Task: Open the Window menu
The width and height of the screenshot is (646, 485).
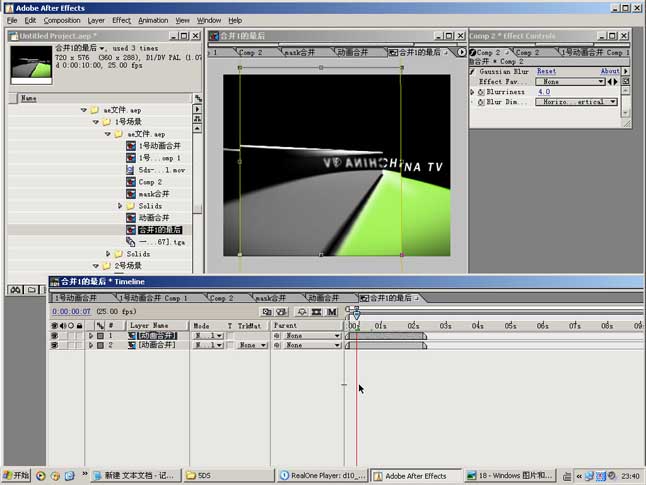Action: (209, 20)
